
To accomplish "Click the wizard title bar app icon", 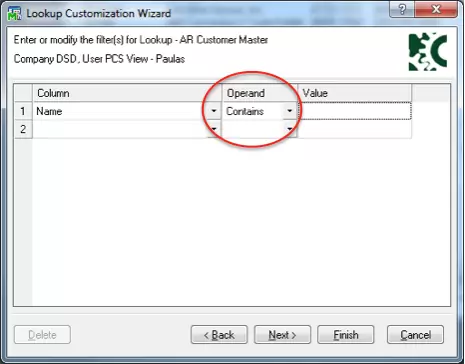I will 14,14.
